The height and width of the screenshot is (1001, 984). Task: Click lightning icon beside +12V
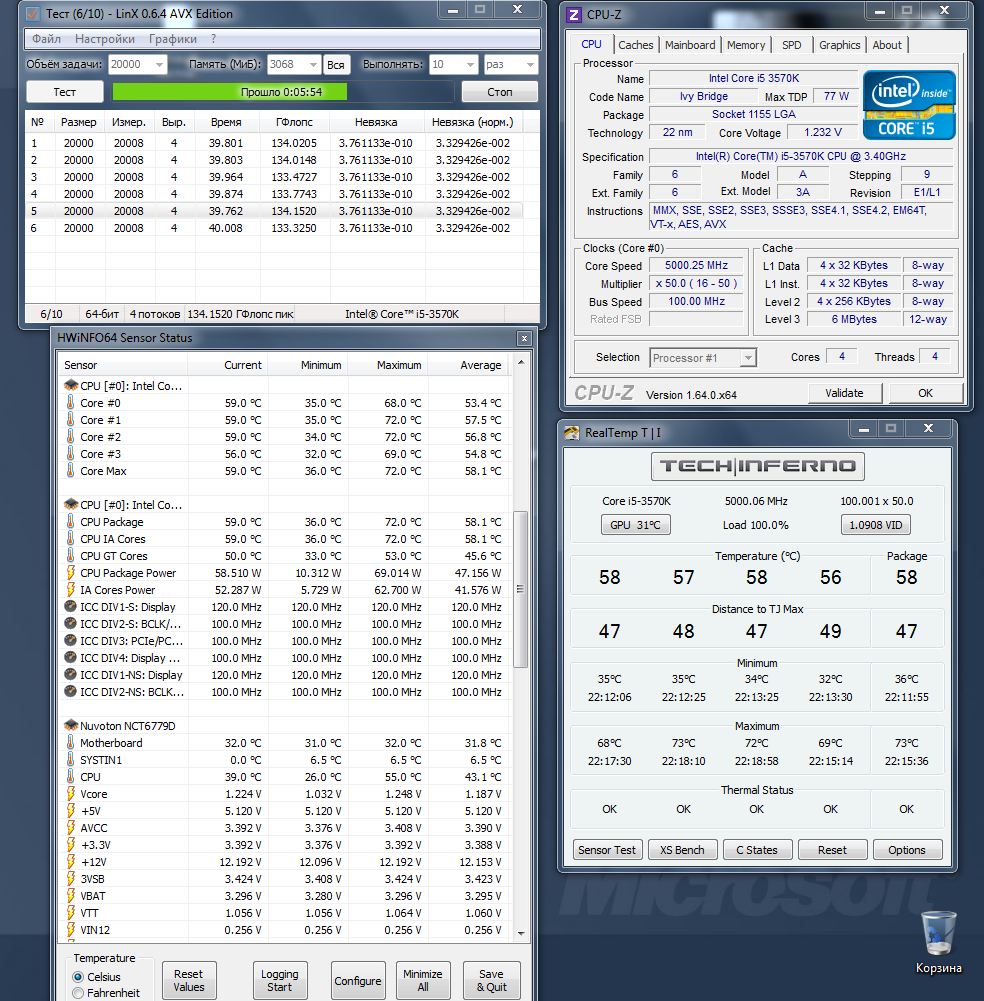70,862
